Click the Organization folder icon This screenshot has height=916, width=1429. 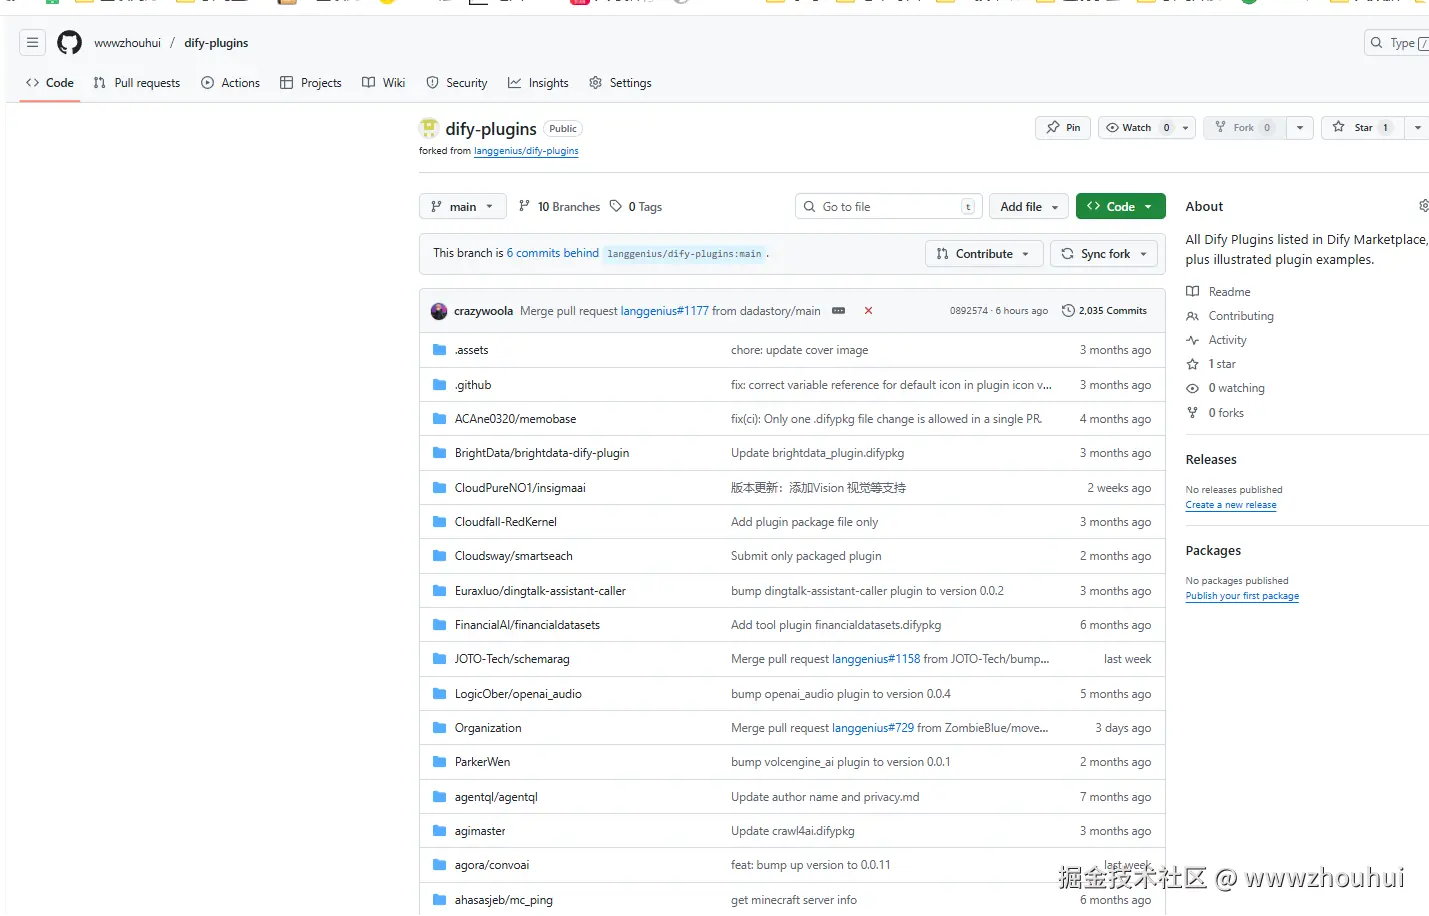(439, 728)
